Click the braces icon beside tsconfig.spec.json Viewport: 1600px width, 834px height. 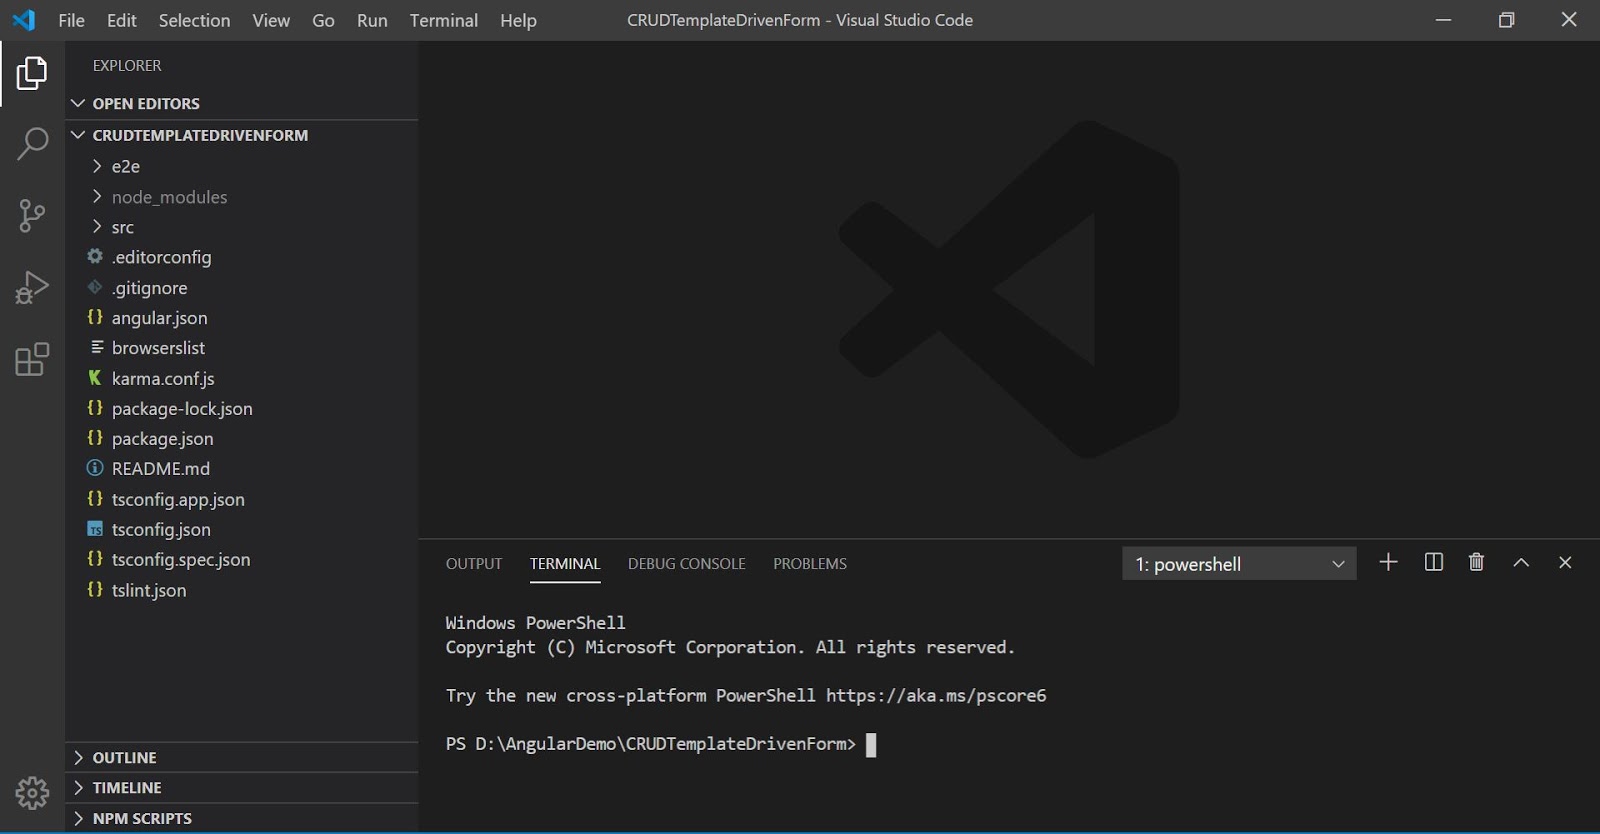(x=95, y=559)
